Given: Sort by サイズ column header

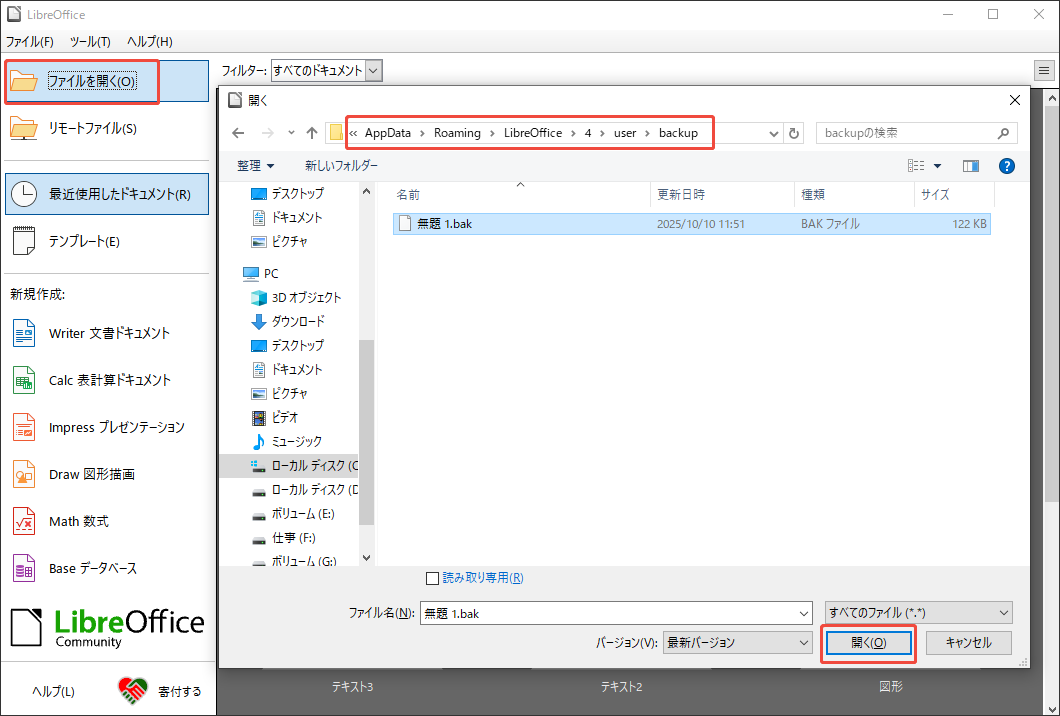Looking at the screenshot, I should [x=954, y=195].
